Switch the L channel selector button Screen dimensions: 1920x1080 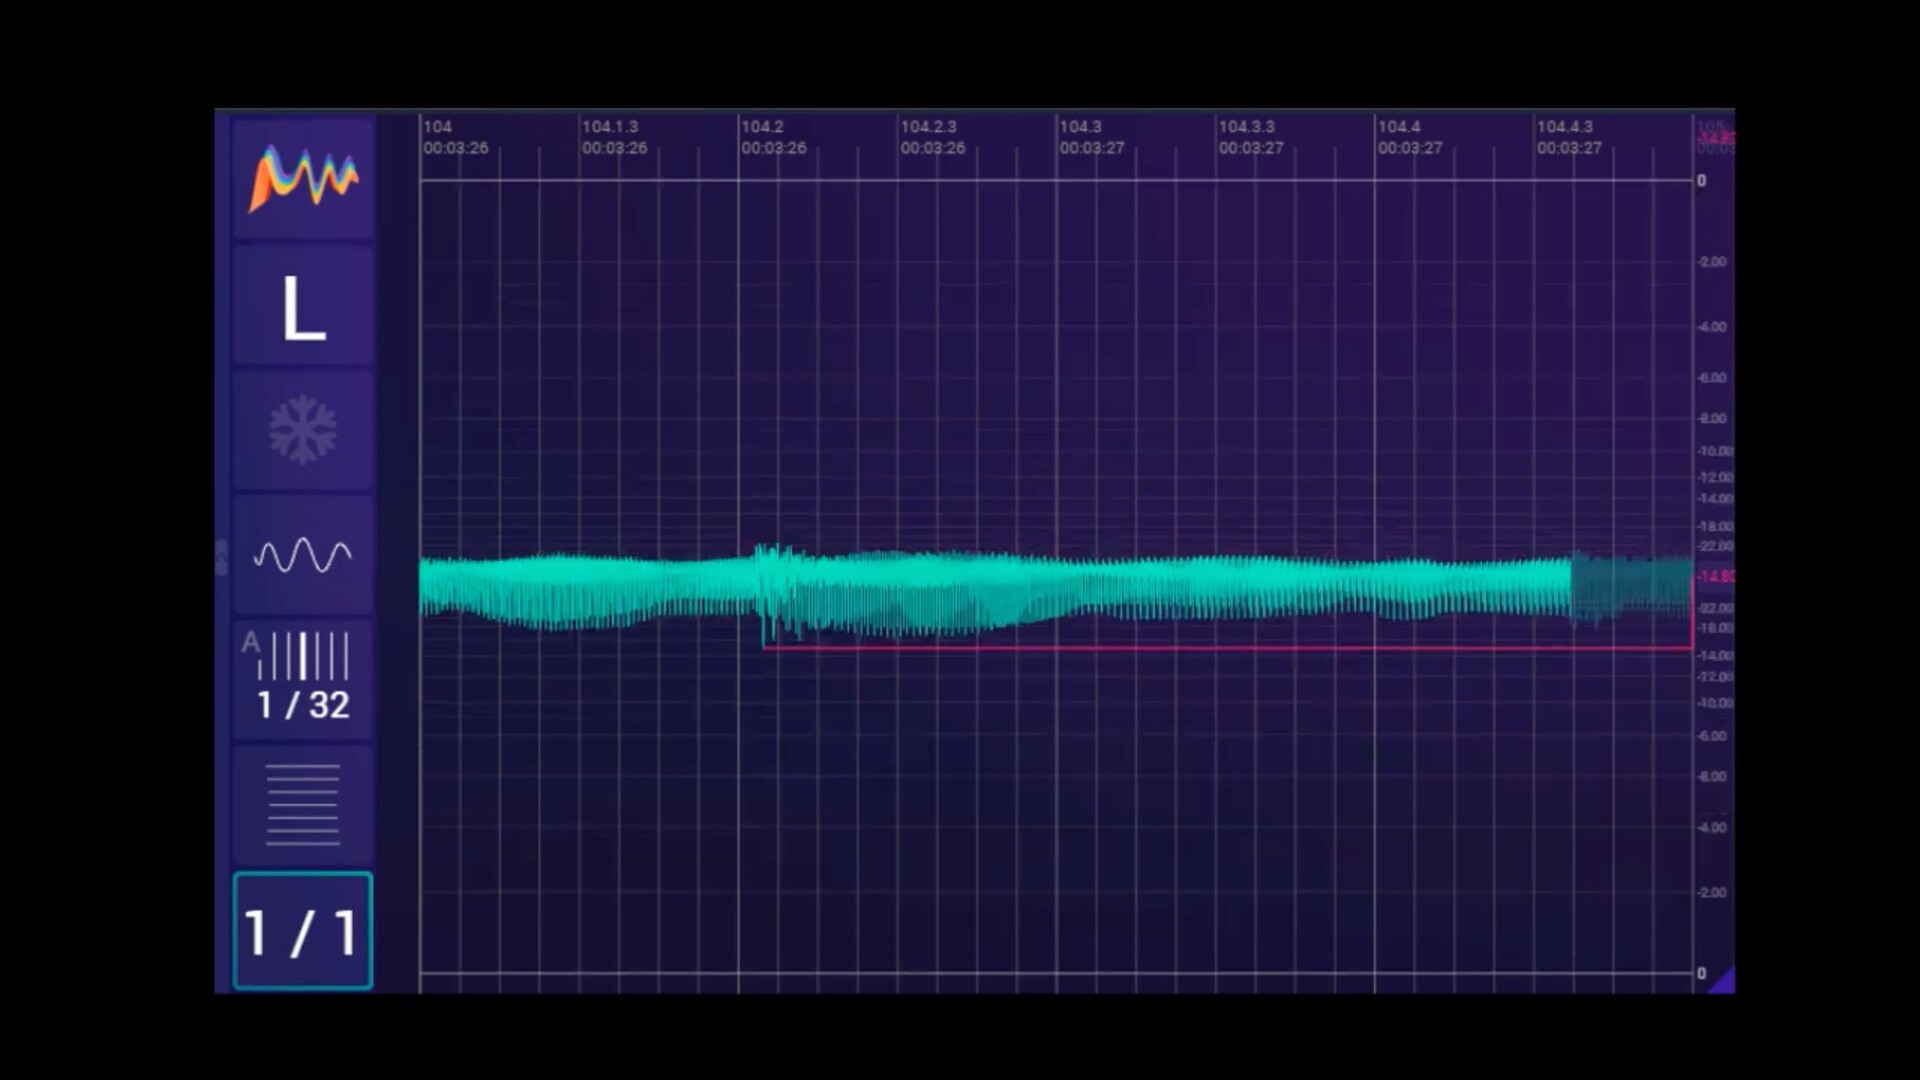coord(303,308)
